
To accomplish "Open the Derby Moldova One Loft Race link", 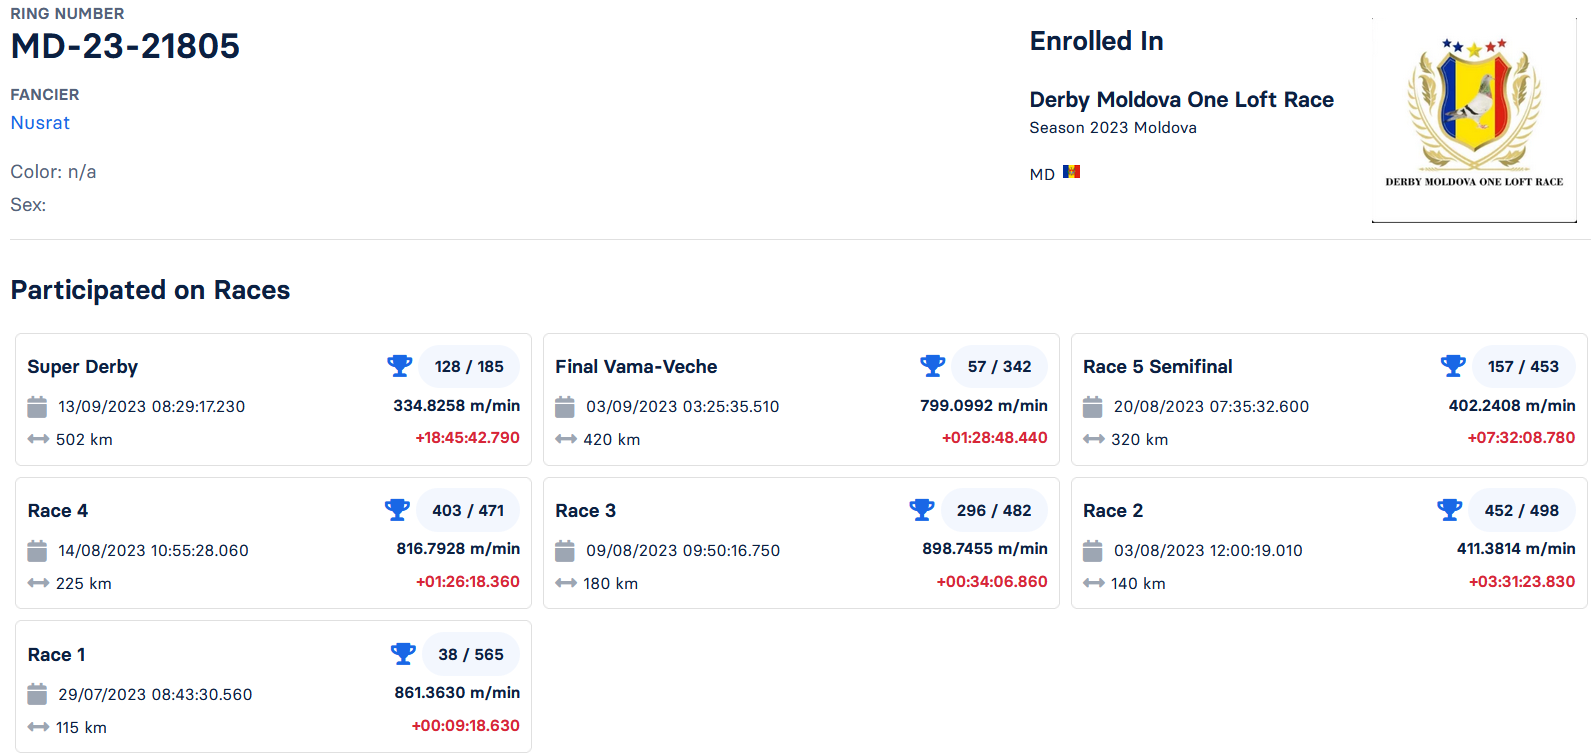I will (x=1181, y=100).
